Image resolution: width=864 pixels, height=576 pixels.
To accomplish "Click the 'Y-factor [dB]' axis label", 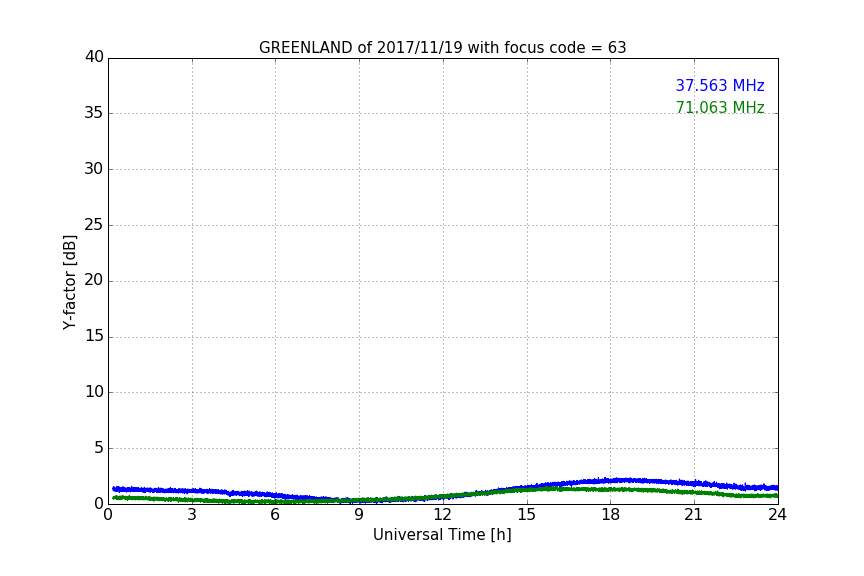I will [x=69, y=282].
